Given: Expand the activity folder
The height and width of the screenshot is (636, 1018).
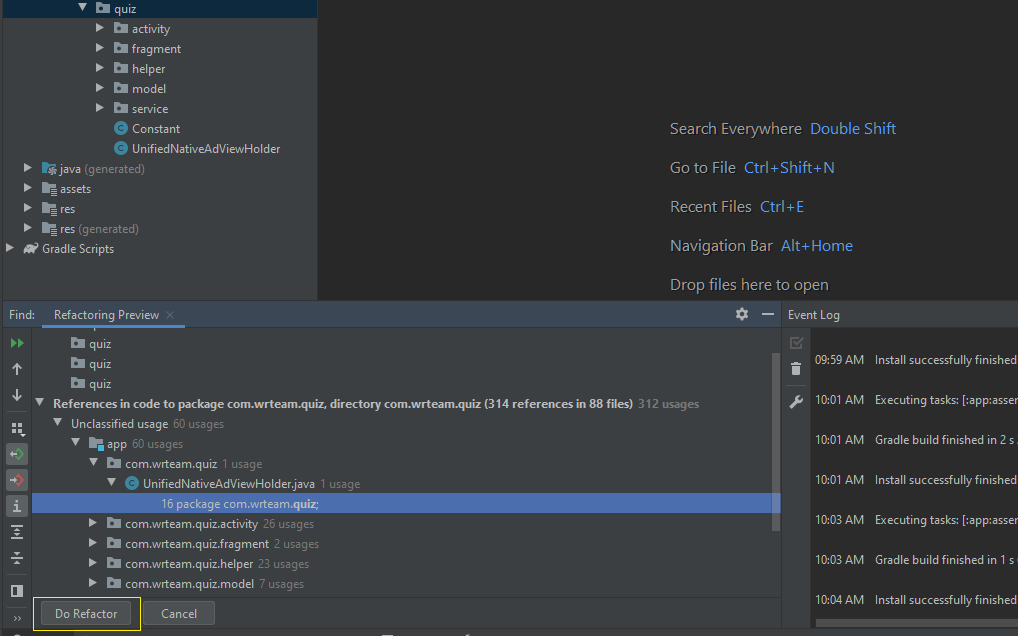Looking at the screenshot, I should pyautogui.click(x=99, y=28).
